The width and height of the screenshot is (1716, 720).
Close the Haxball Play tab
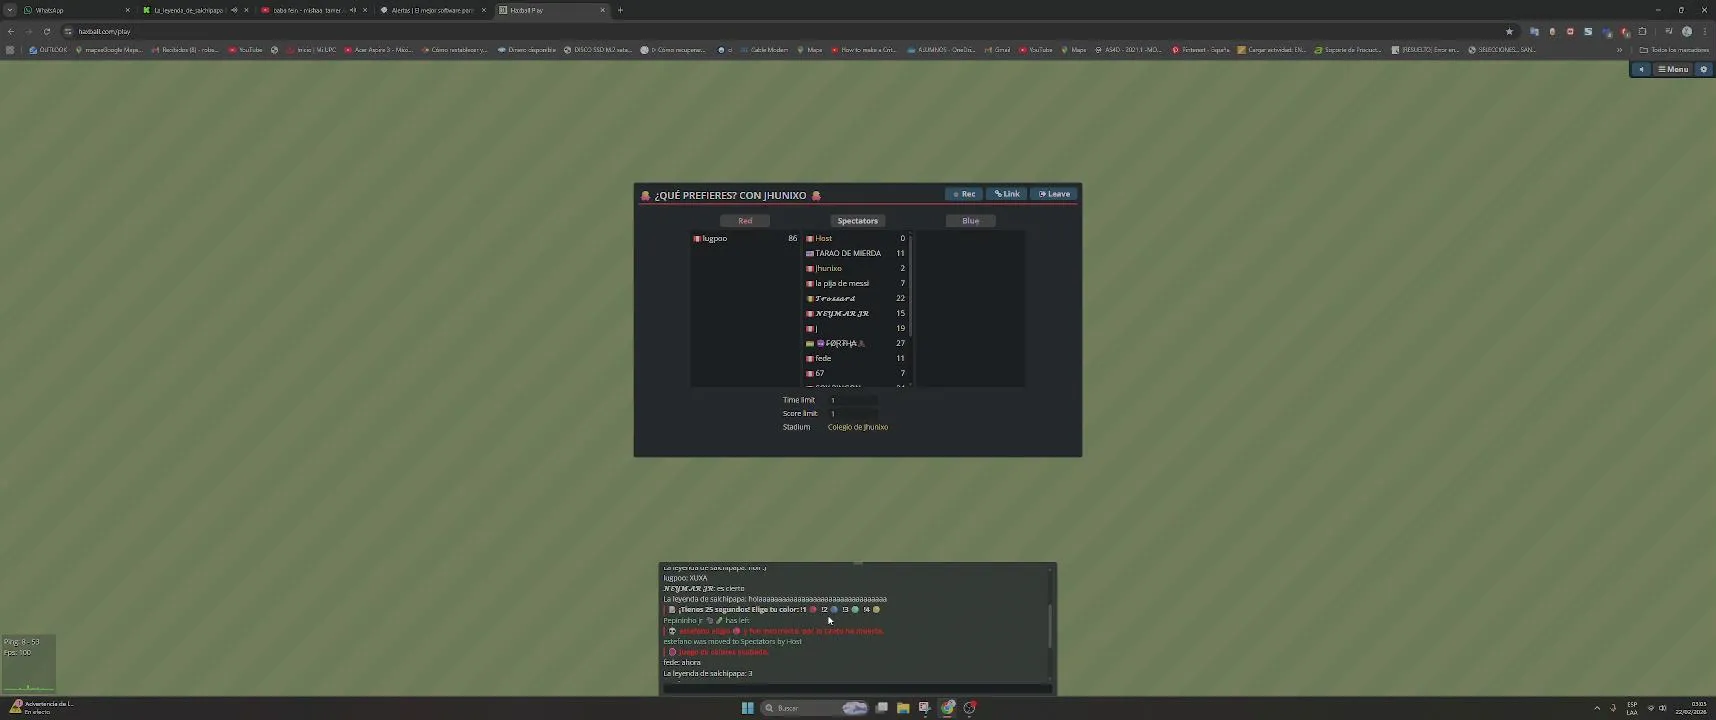tap(602, 10)
